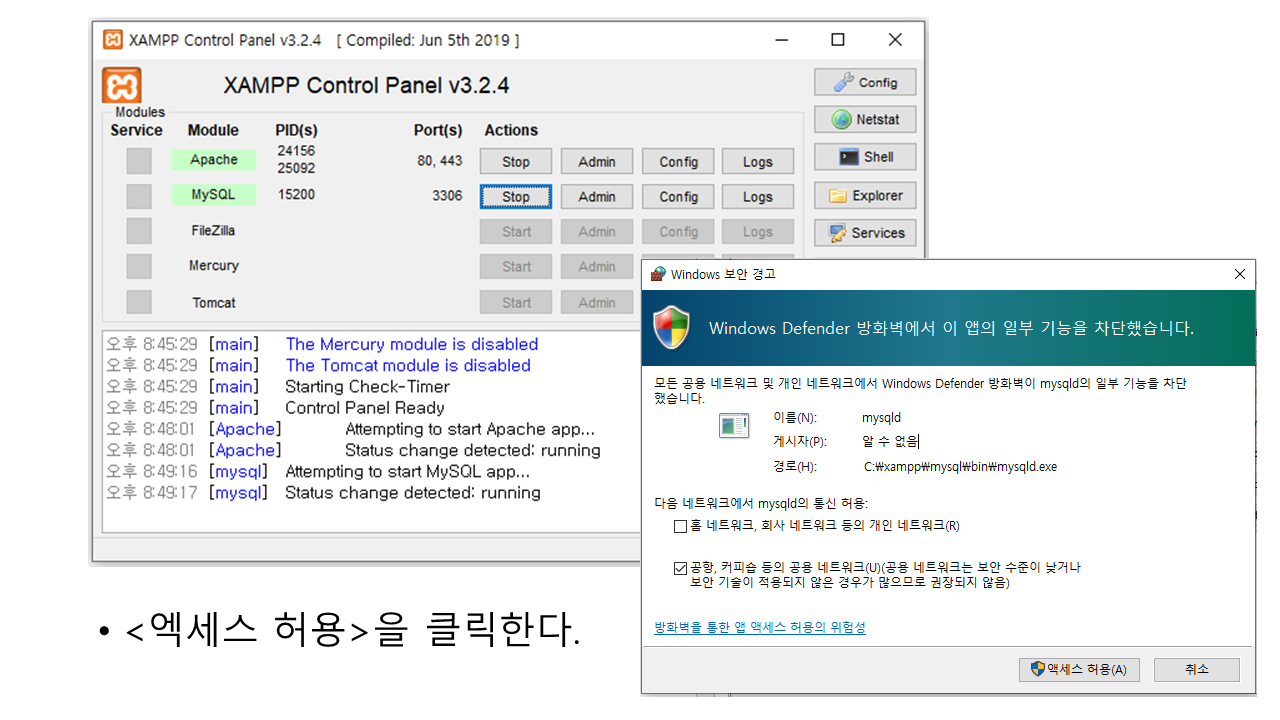Click the 액세스 허용 allow access button
Image resolution: width=1280 pixels, height=720 pixels.
(1078, 669)
